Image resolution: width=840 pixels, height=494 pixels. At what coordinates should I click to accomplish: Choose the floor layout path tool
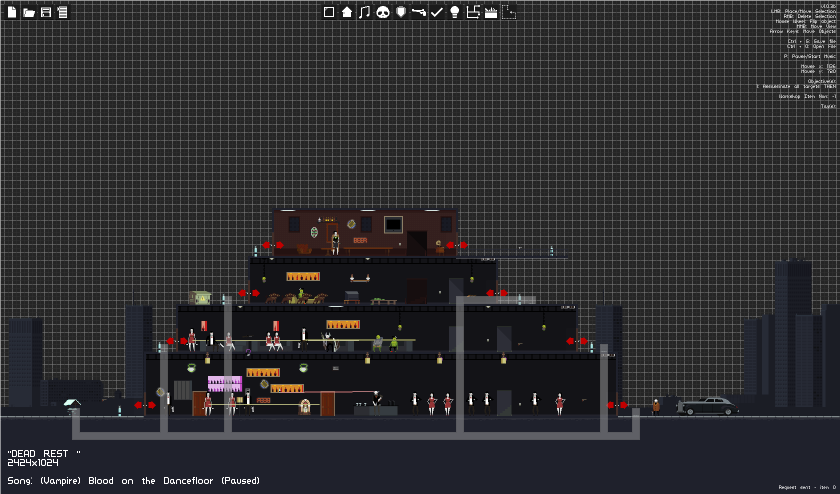pos(472,12)
